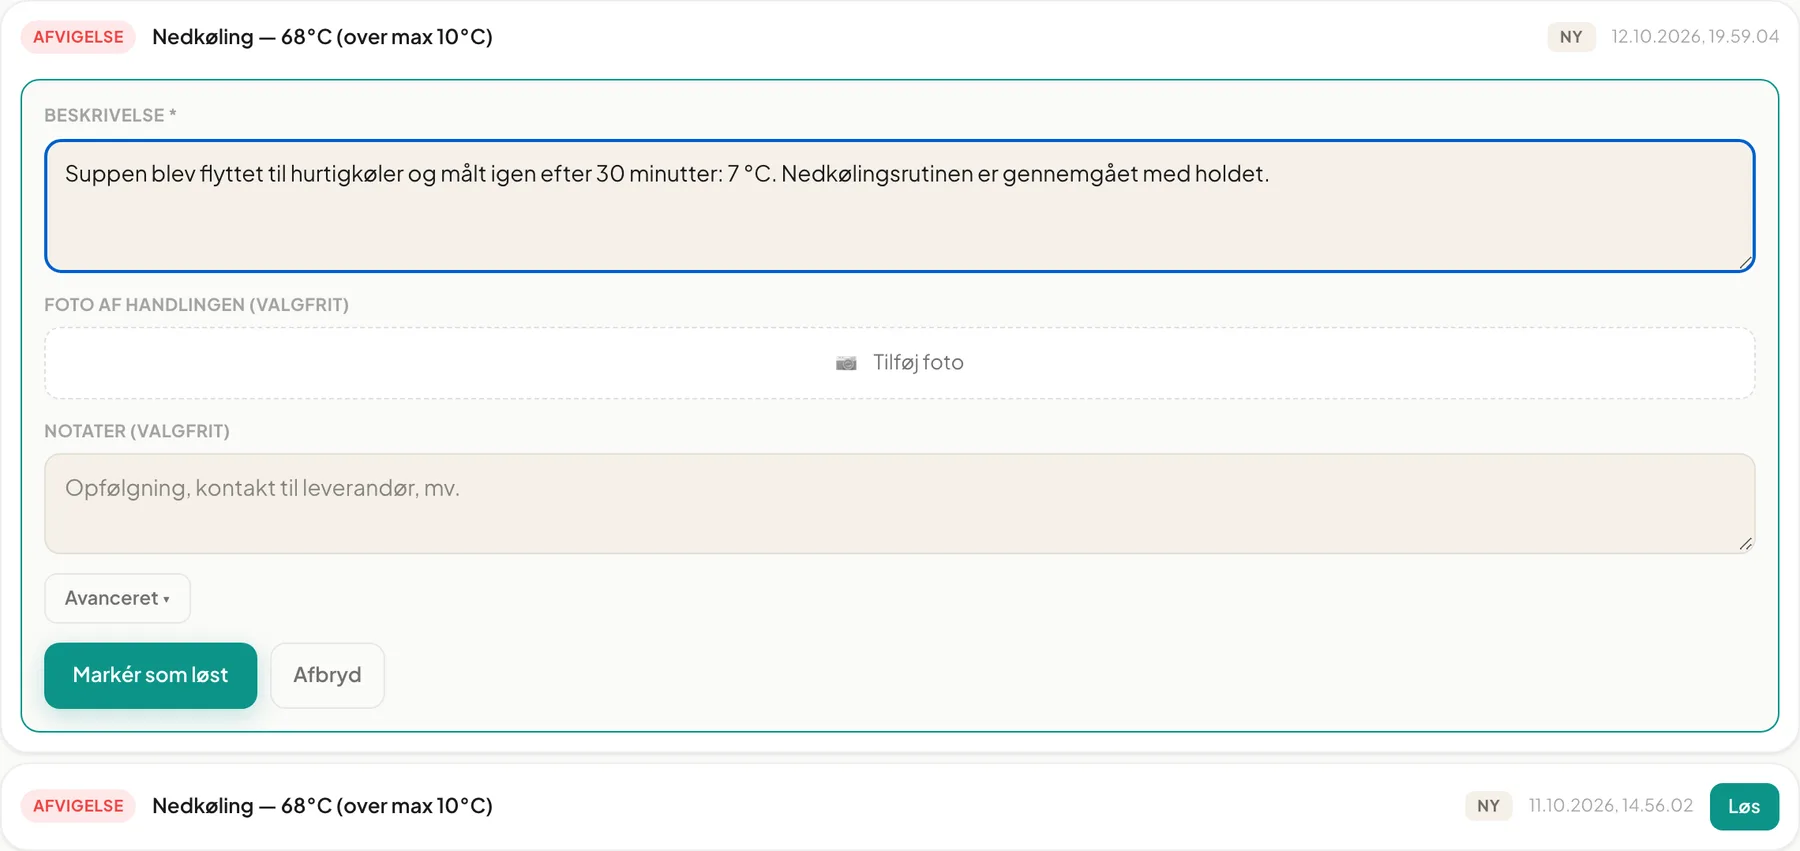Click the NY status tag of first deviation
The height and width of the screenshot is (851, 1800).
point(1571,37)
